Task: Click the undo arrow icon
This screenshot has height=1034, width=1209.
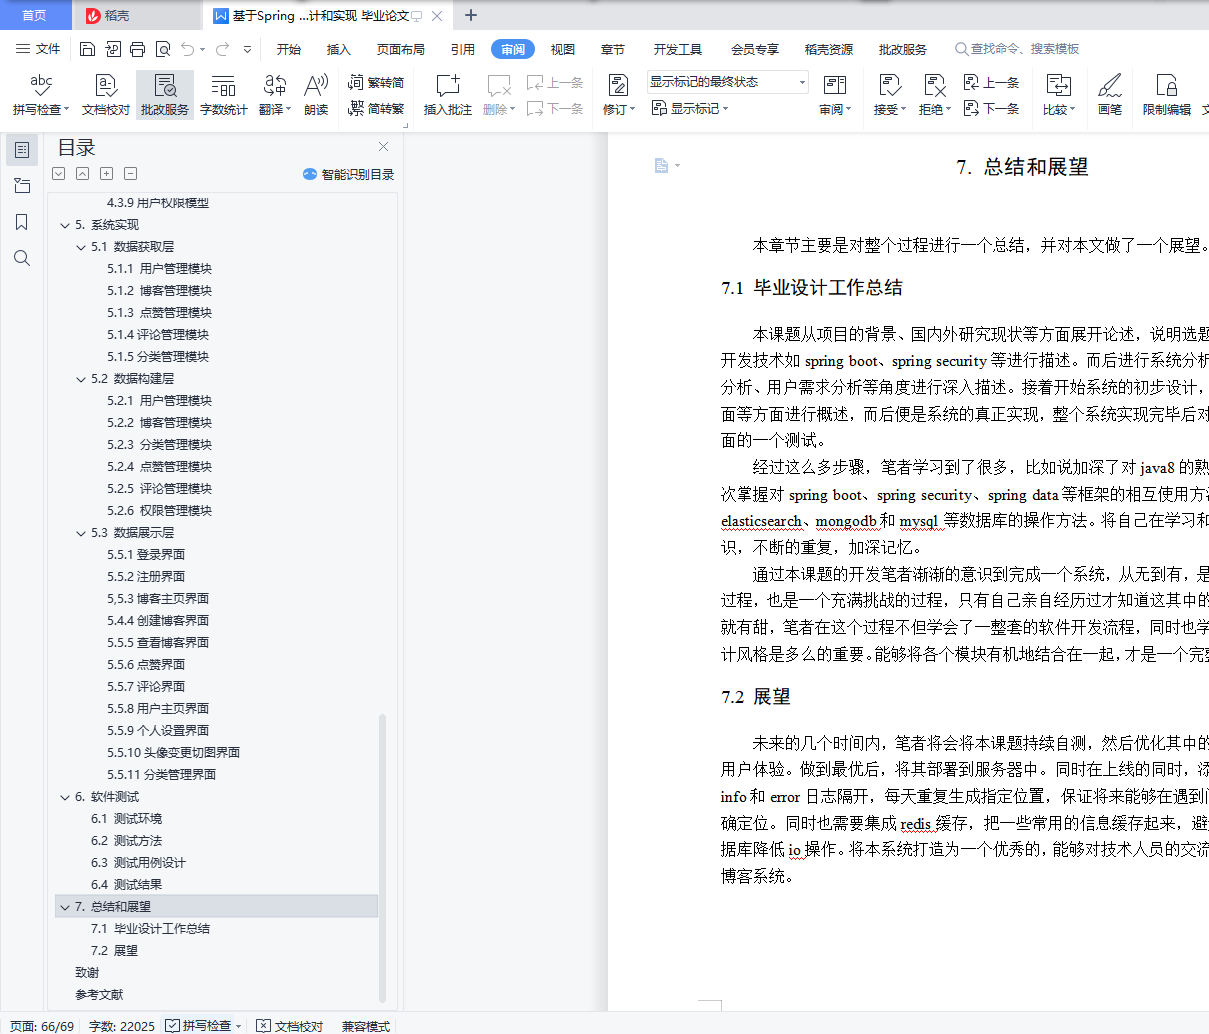Action: tap(187, 49)
